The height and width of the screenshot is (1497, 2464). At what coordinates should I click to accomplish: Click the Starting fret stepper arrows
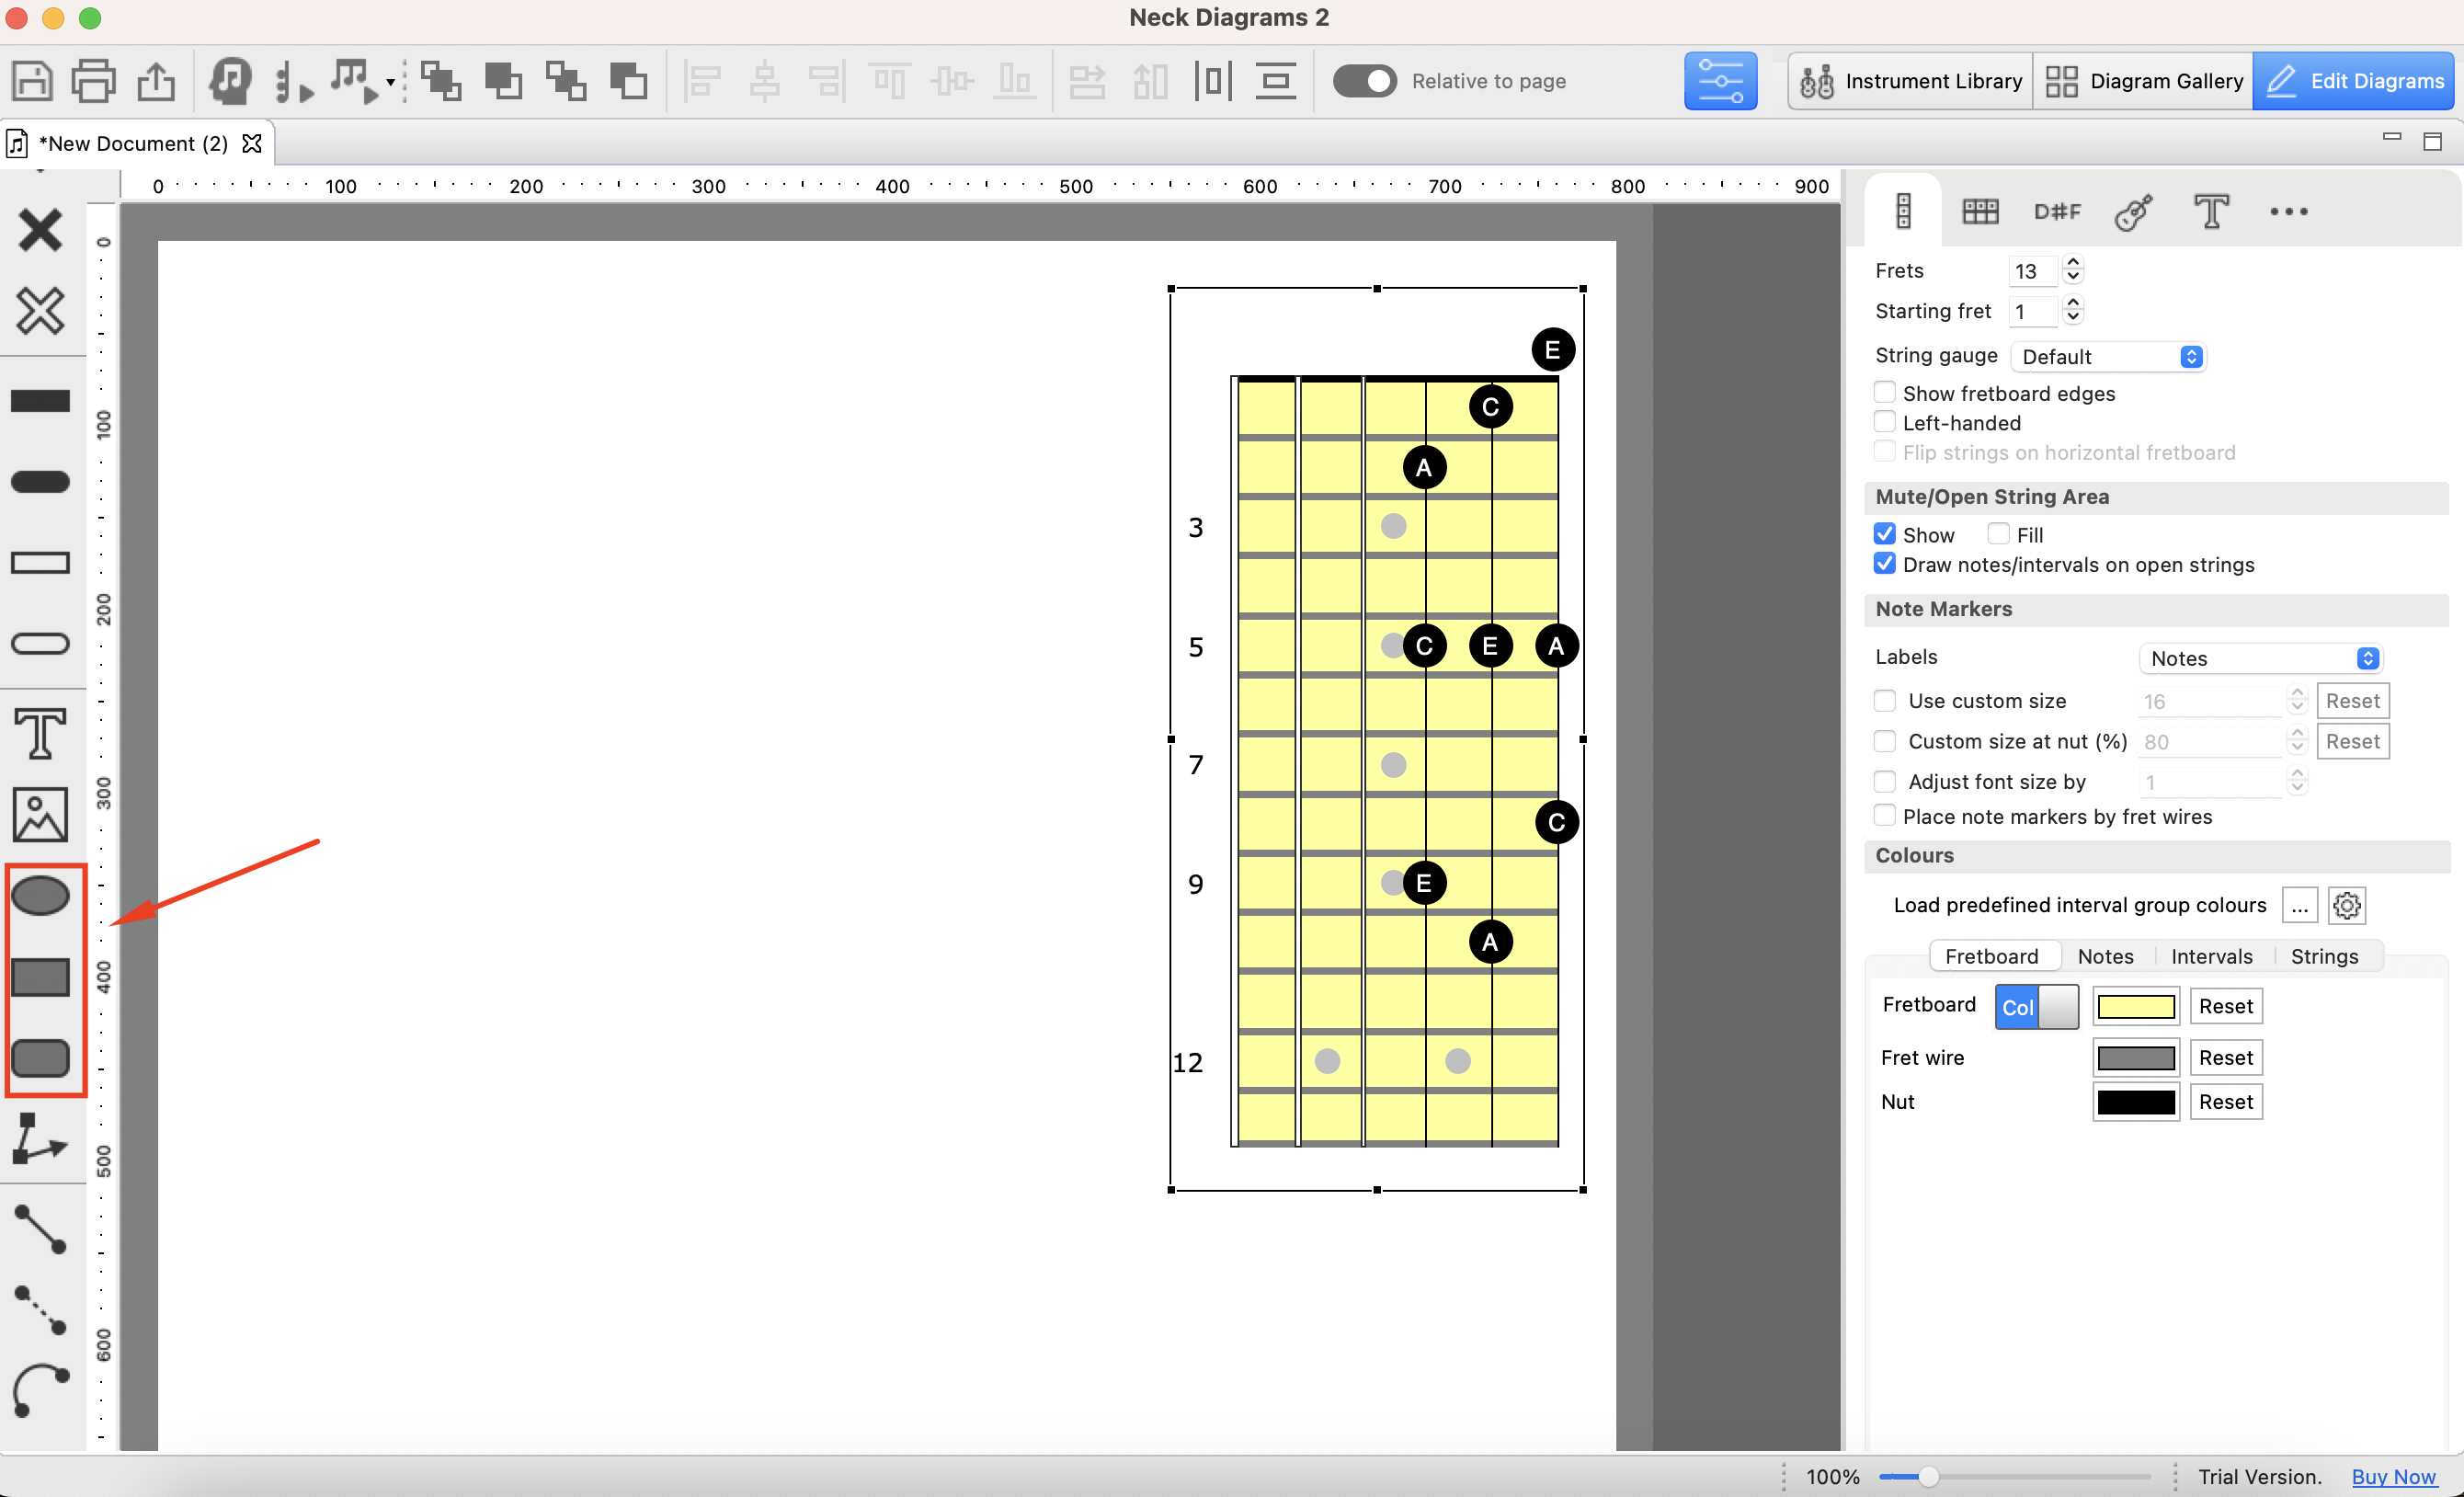coord(2073,311)
